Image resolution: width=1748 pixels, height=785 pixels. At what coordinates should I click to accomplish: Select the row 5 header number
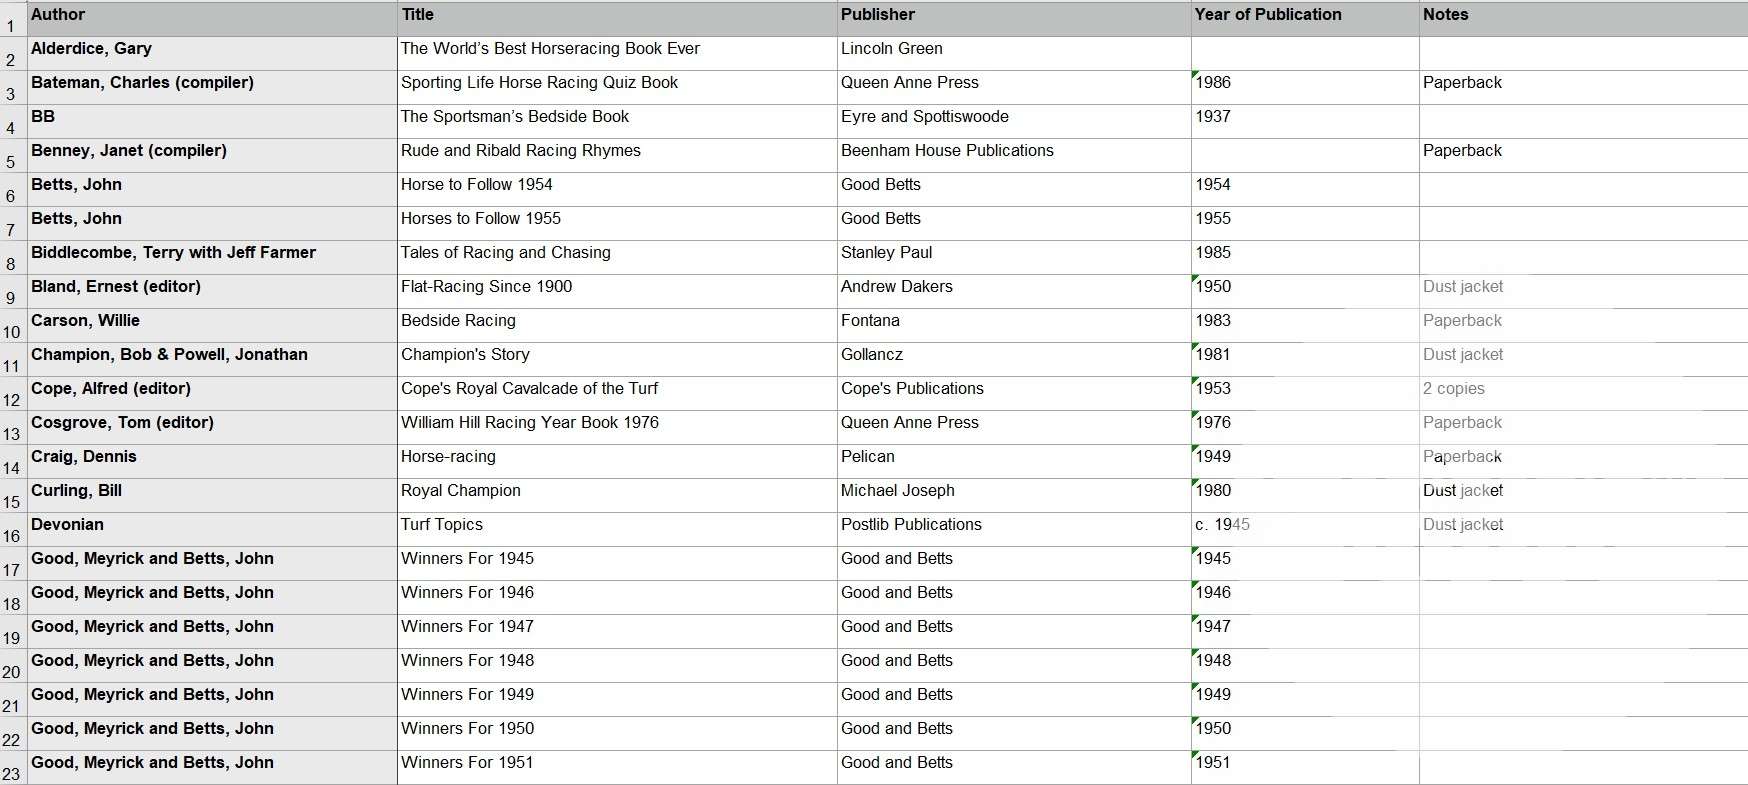click(x=13, y=156)
